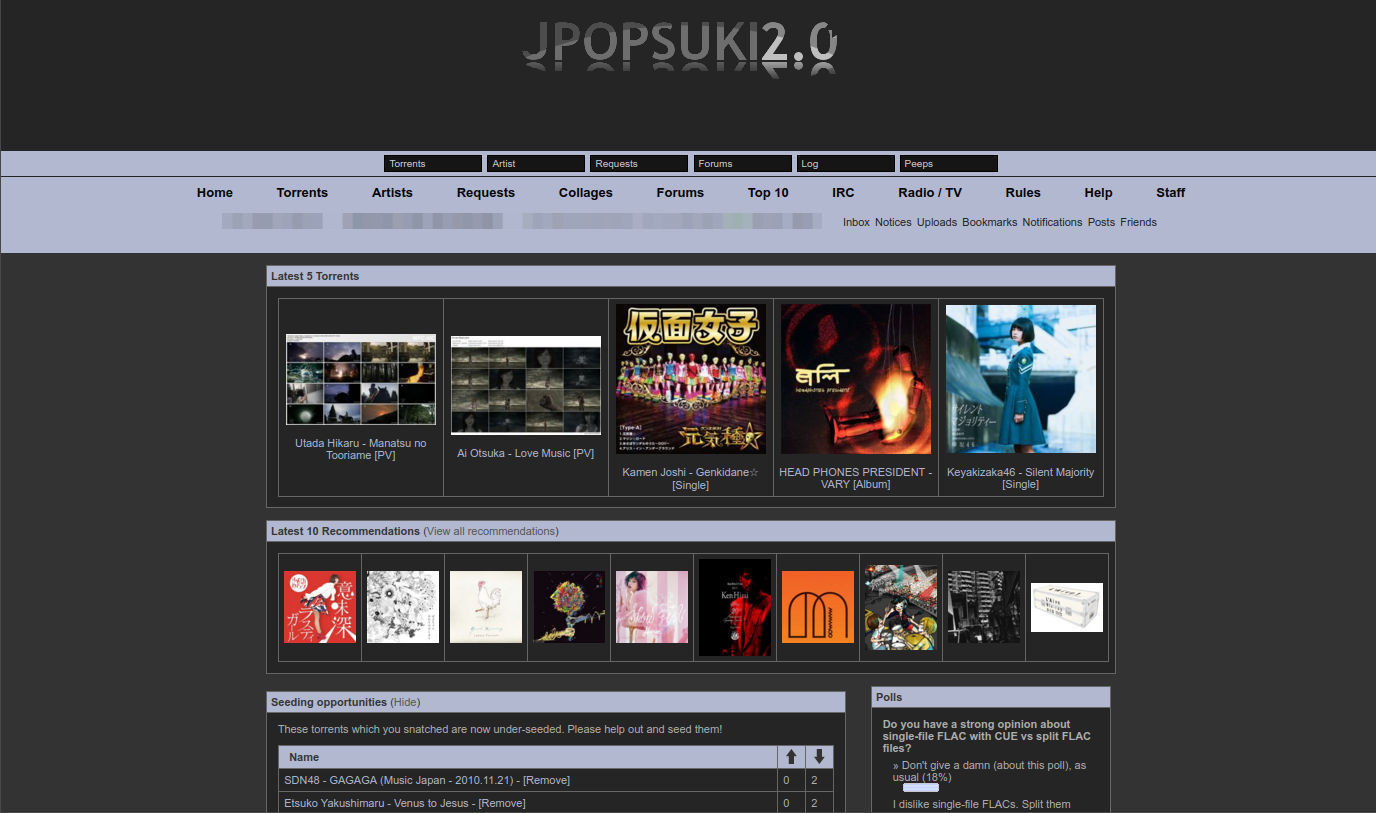Open the Ken Hirai recommendation cover
Viewport: 1376px width, 813px height.
[x=735, y=607]
